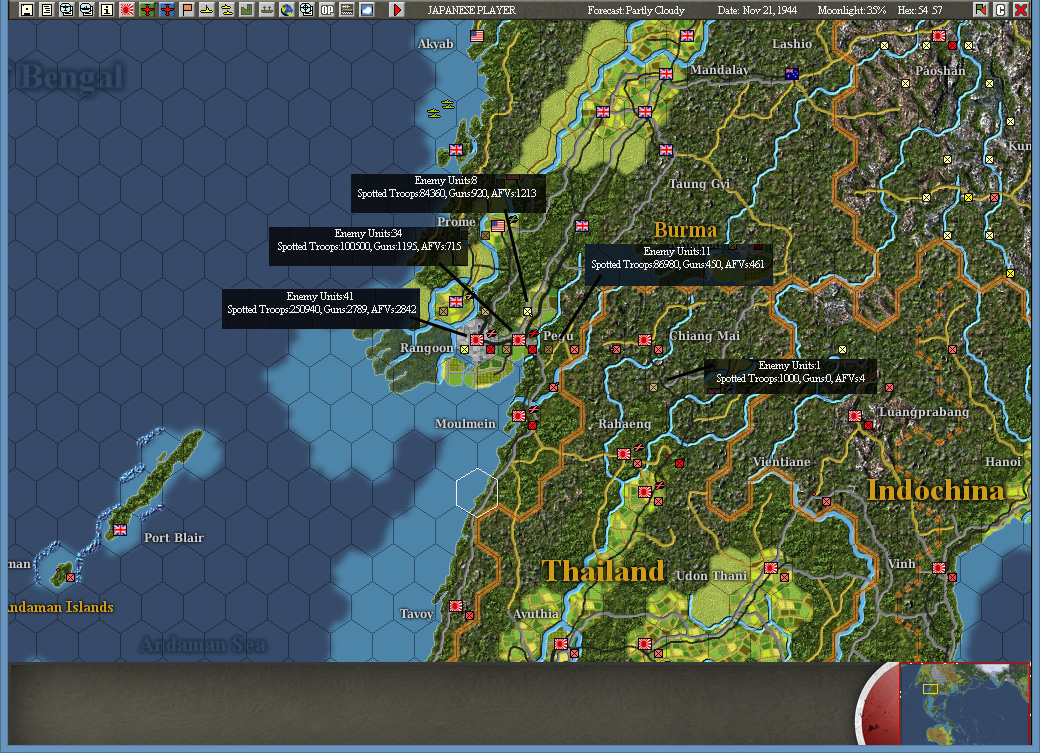The width and height of the screenshot is (1040, 753).
Task: Open the keyboard-style list icon
Action: tap(347, 9)
